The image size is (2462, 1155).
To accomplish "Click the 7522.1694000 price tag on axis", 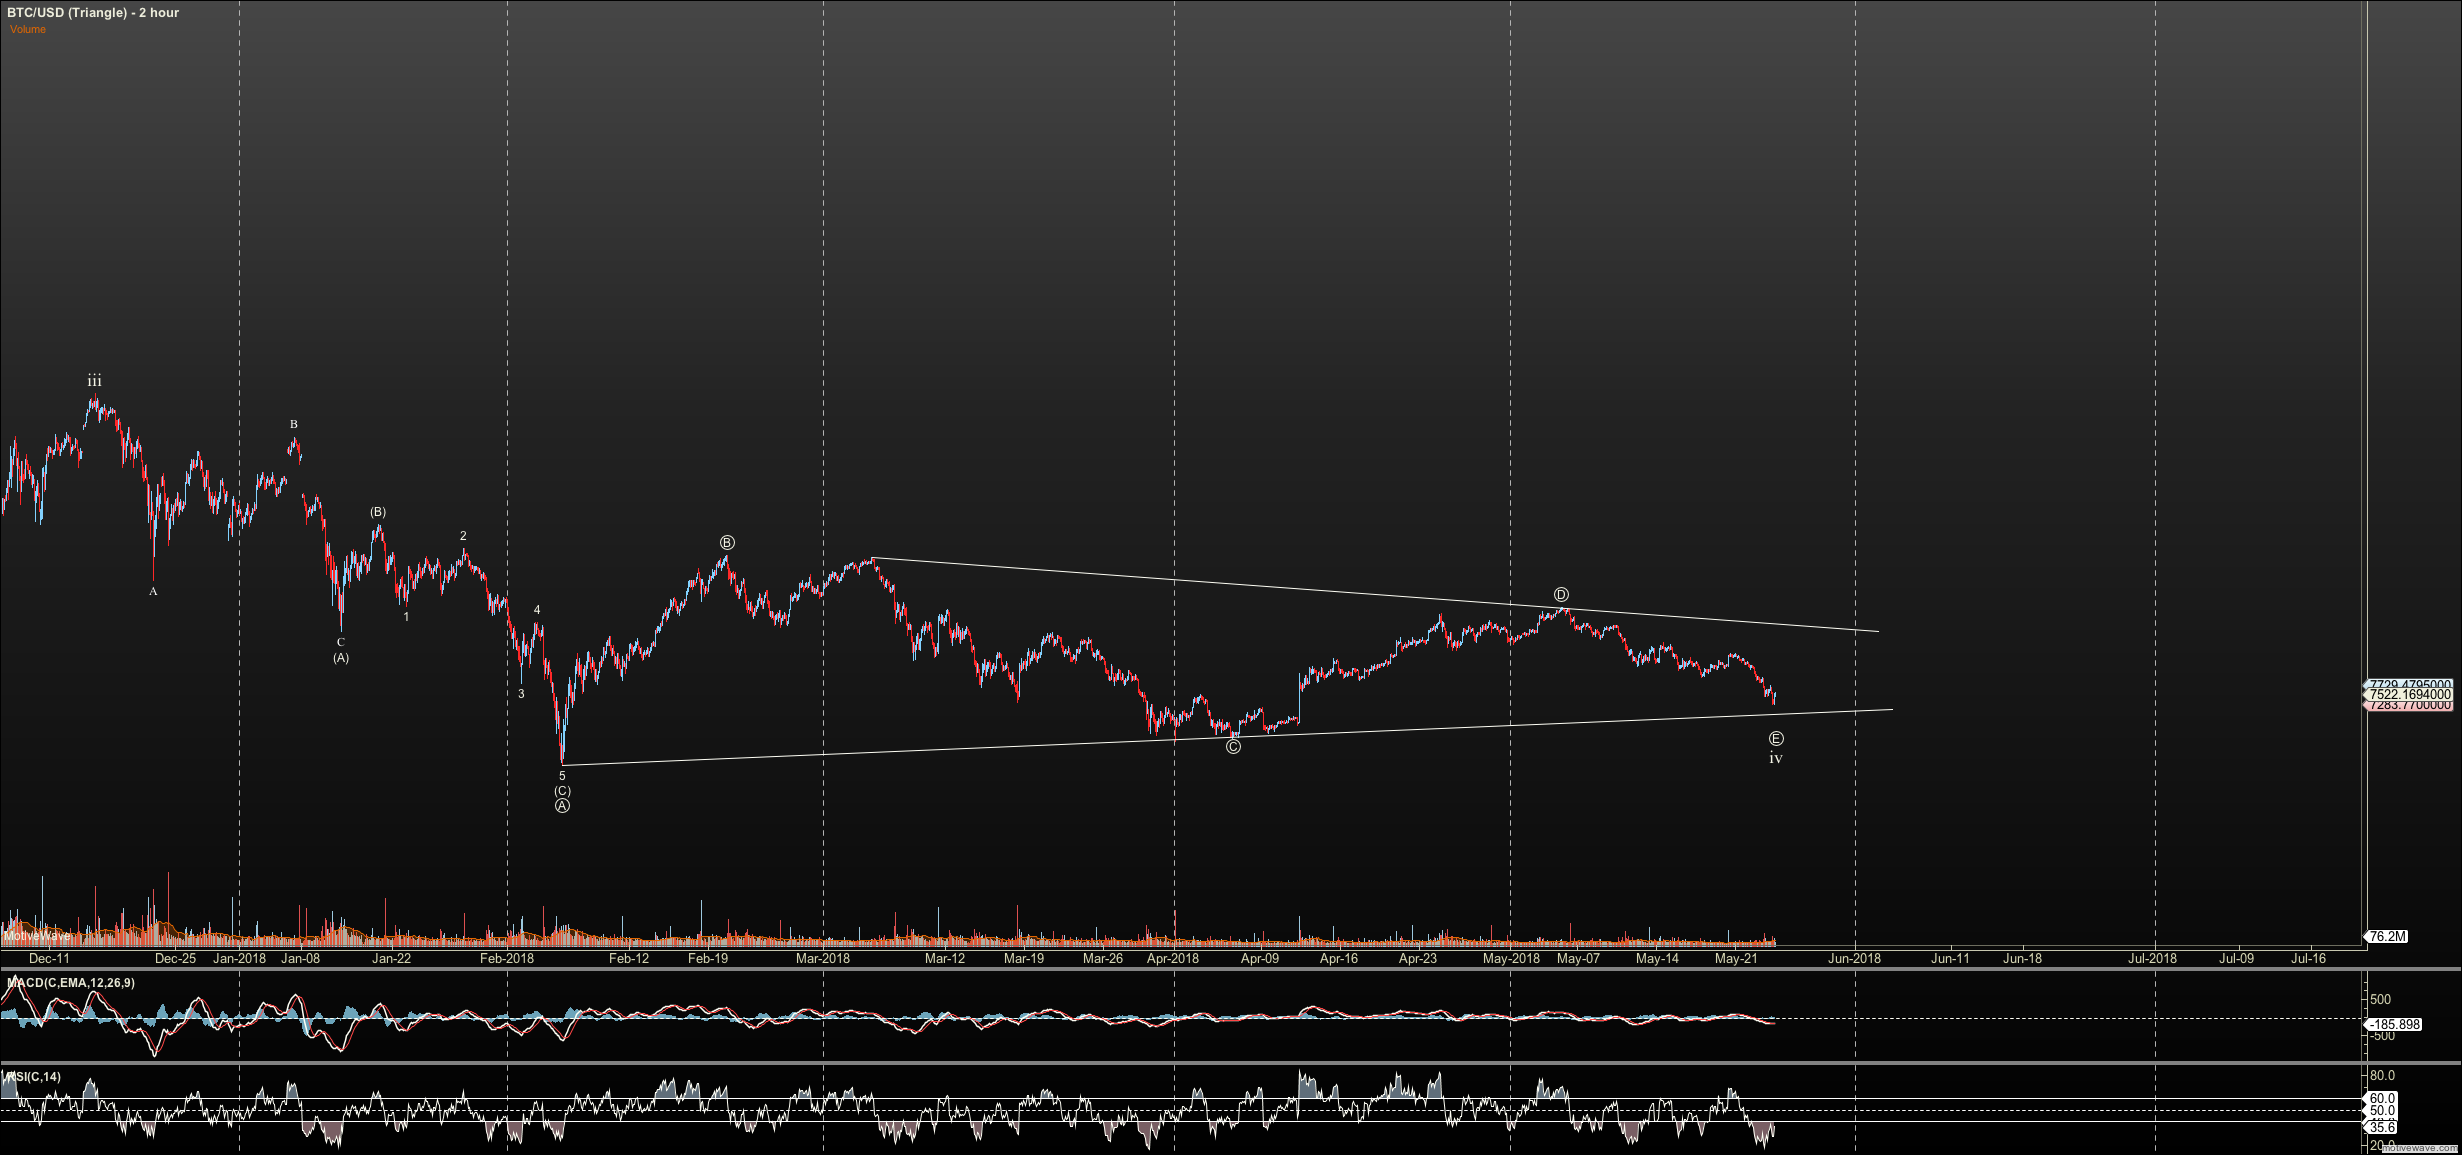I will pos(2409,694).
